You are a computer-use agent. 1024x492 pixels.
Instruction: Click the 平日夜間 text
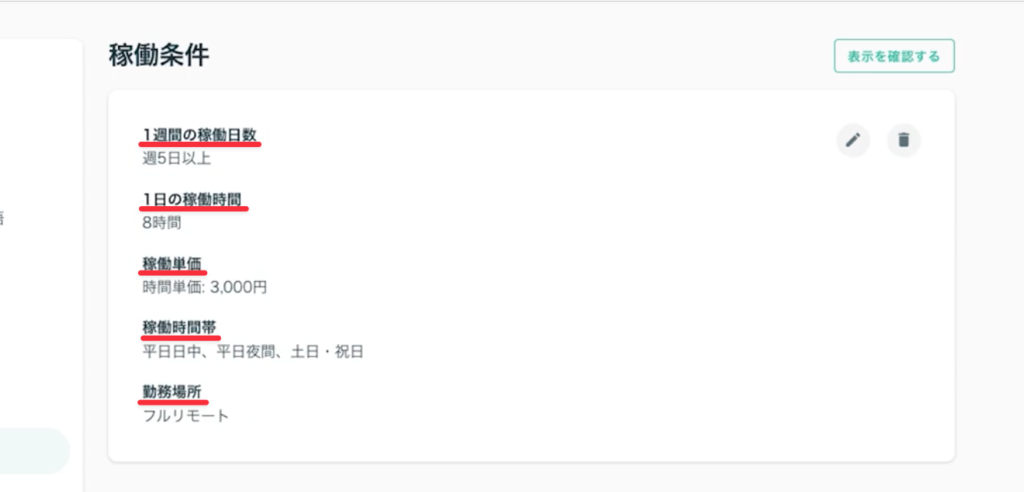pos(246,351)
